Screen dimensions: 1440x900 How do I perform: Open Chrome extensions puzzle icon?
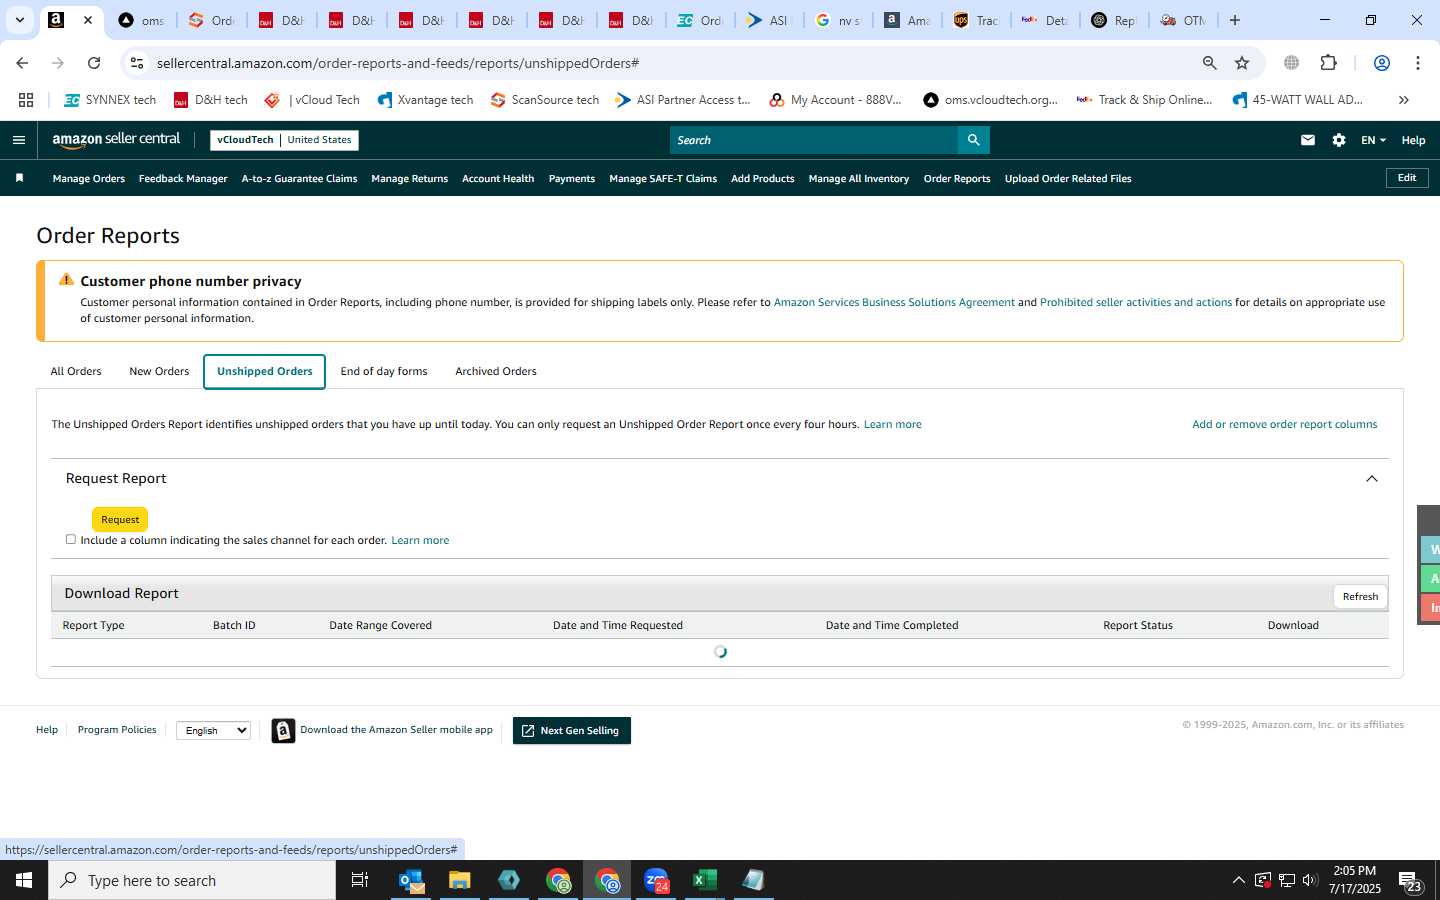(1328, 63)
